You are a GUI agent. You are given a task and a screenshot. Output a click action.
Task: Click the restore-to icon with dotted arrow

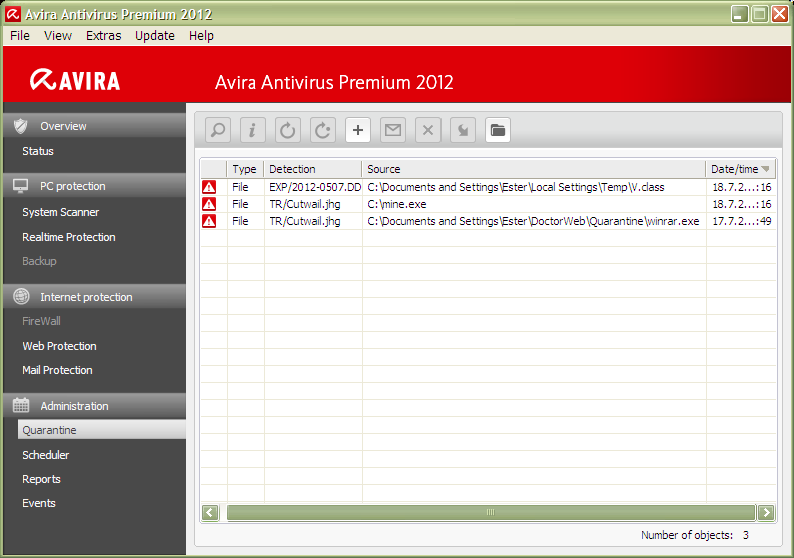click(323, 130)
